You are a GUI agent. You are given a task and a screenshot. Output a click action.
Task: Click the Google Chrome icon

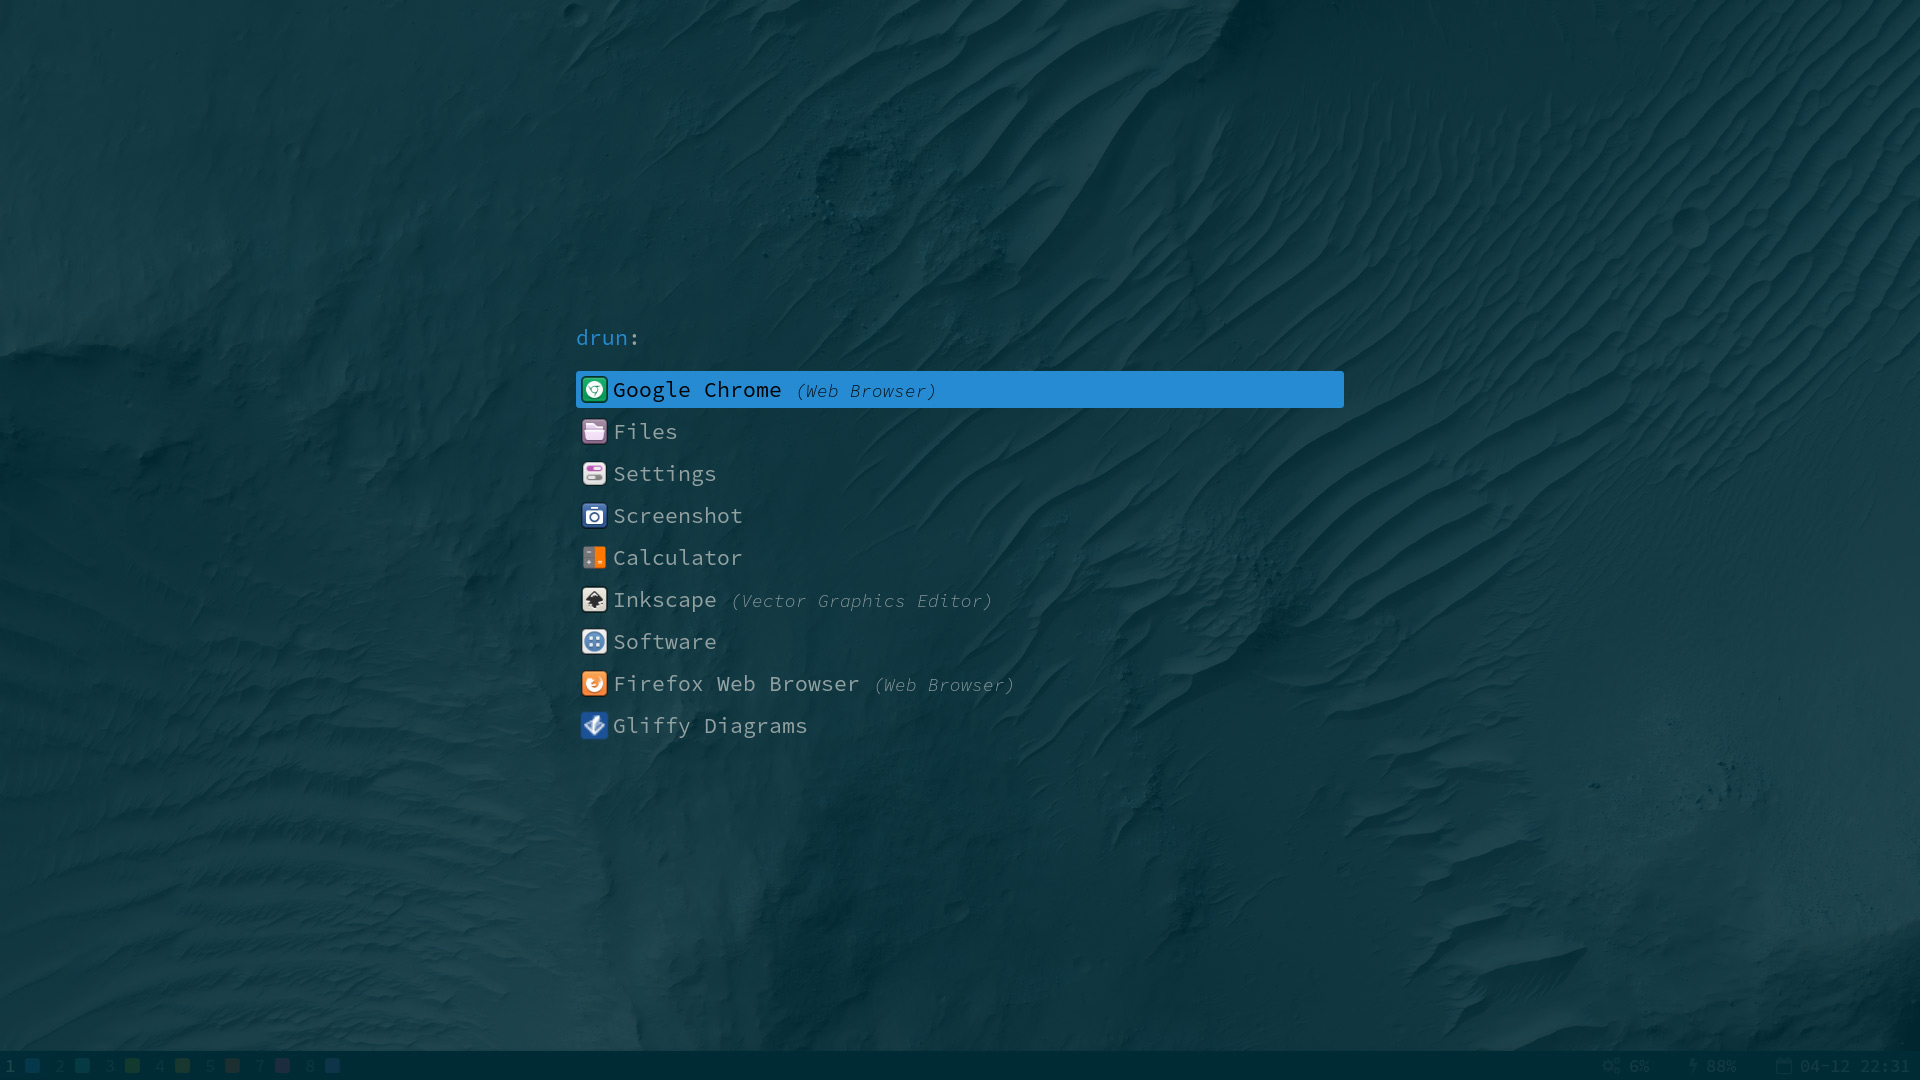[594, 390]
